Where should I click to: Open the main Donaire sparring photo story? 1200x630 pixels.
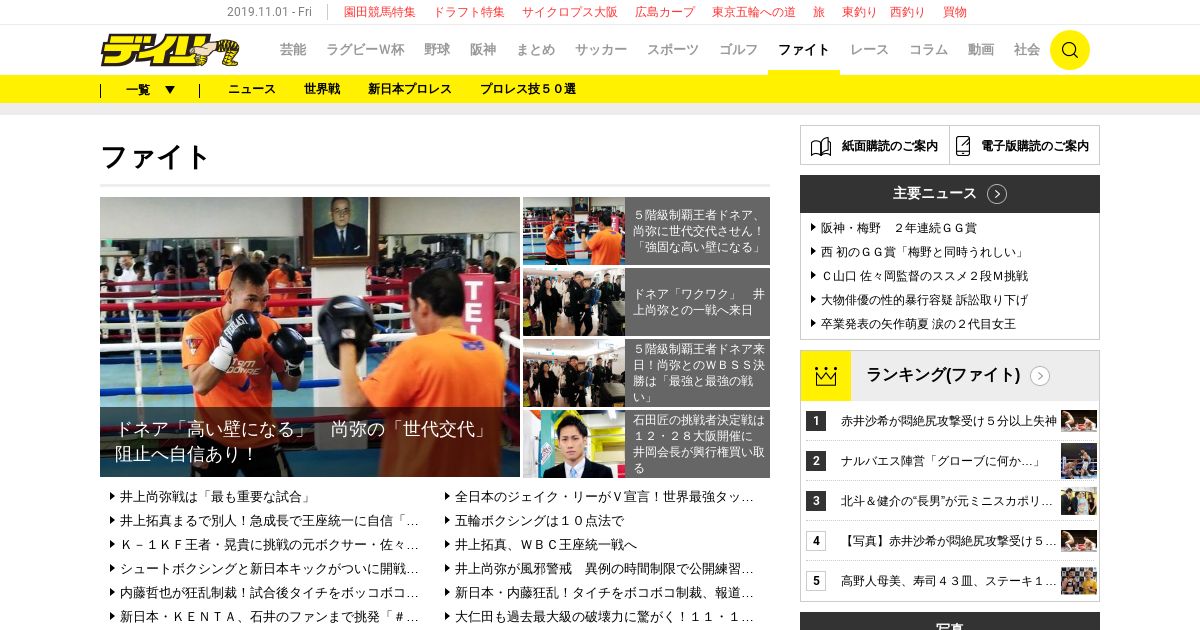coord(310,337)
